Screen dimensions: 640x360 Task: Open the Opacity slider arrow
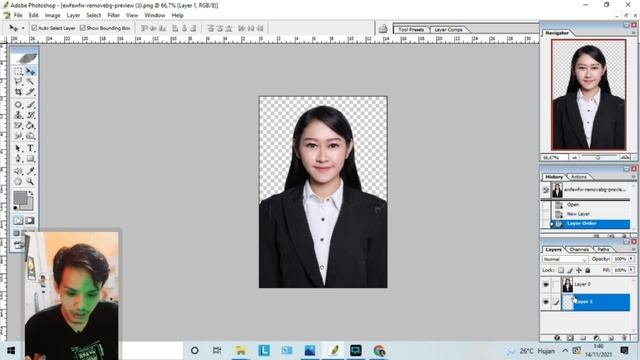[631, 259]
